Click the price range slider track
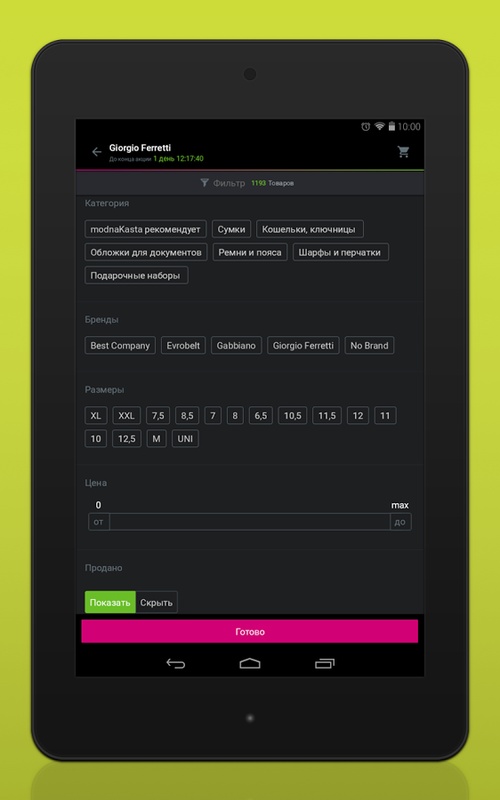Image resolution: width=500 pixels, height=800 pixels. coord(250,522)
